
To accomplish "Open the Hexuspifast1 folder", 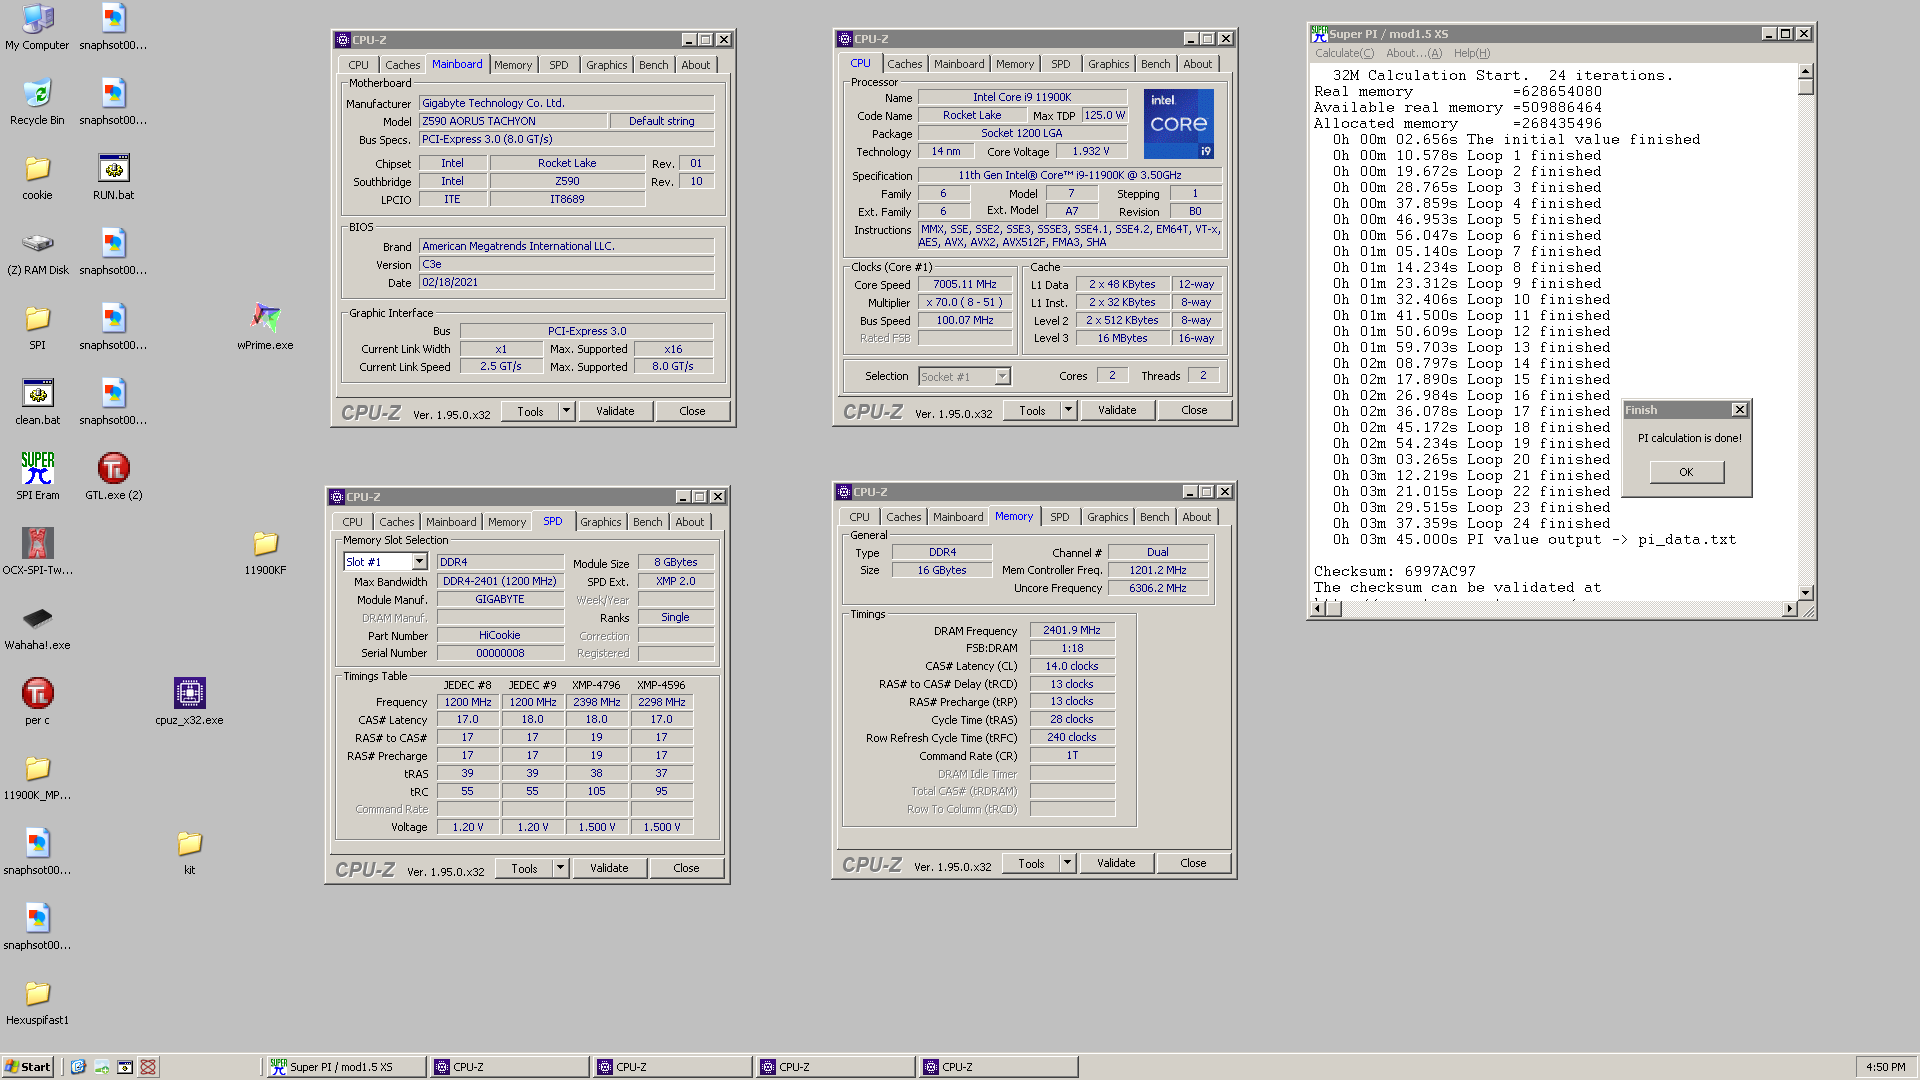I will click(x=37, y=1002).
